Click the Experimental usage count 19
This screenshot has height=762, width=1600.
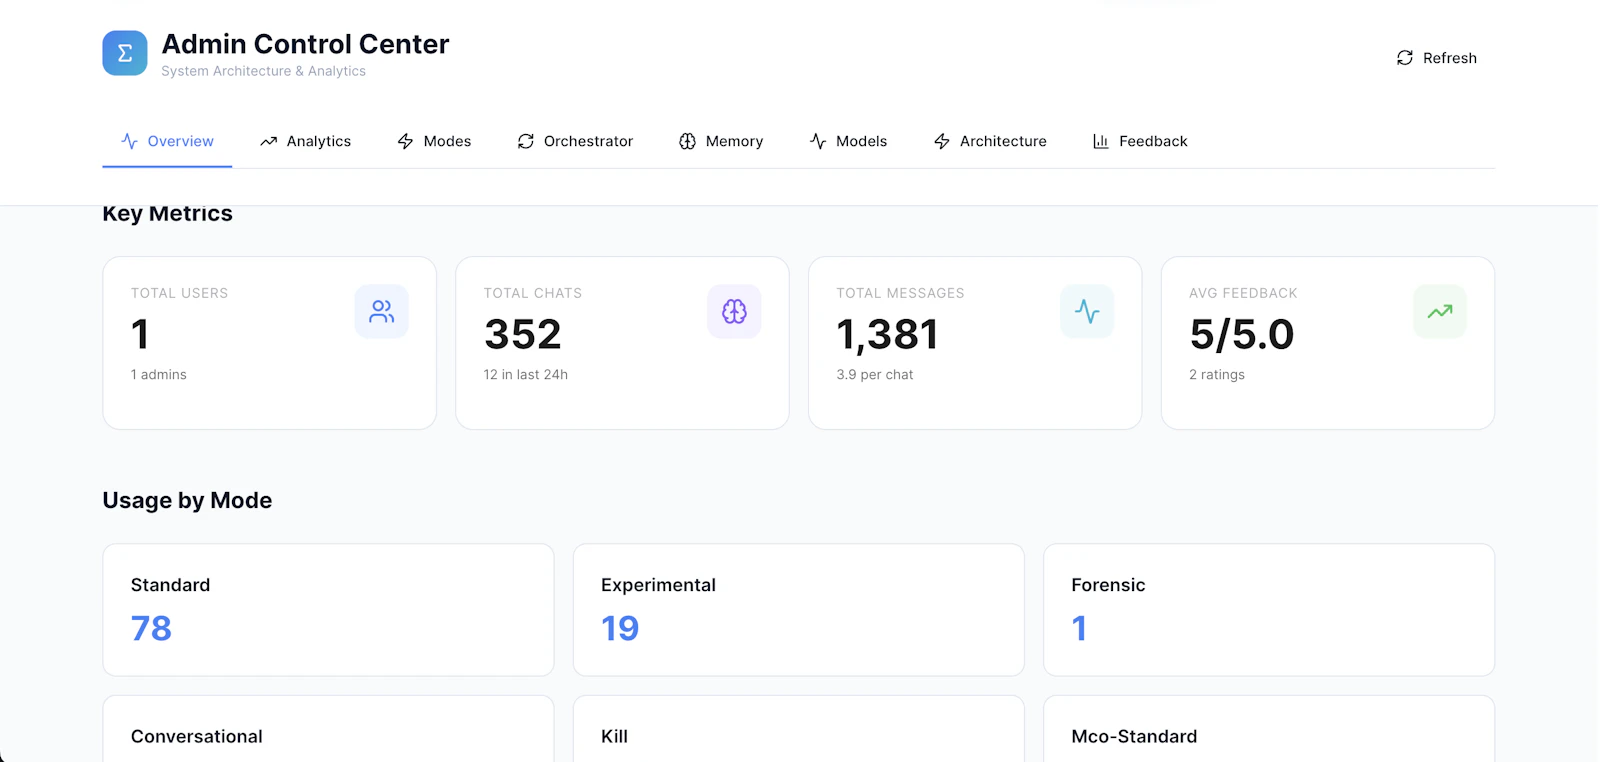click(620, 628)
